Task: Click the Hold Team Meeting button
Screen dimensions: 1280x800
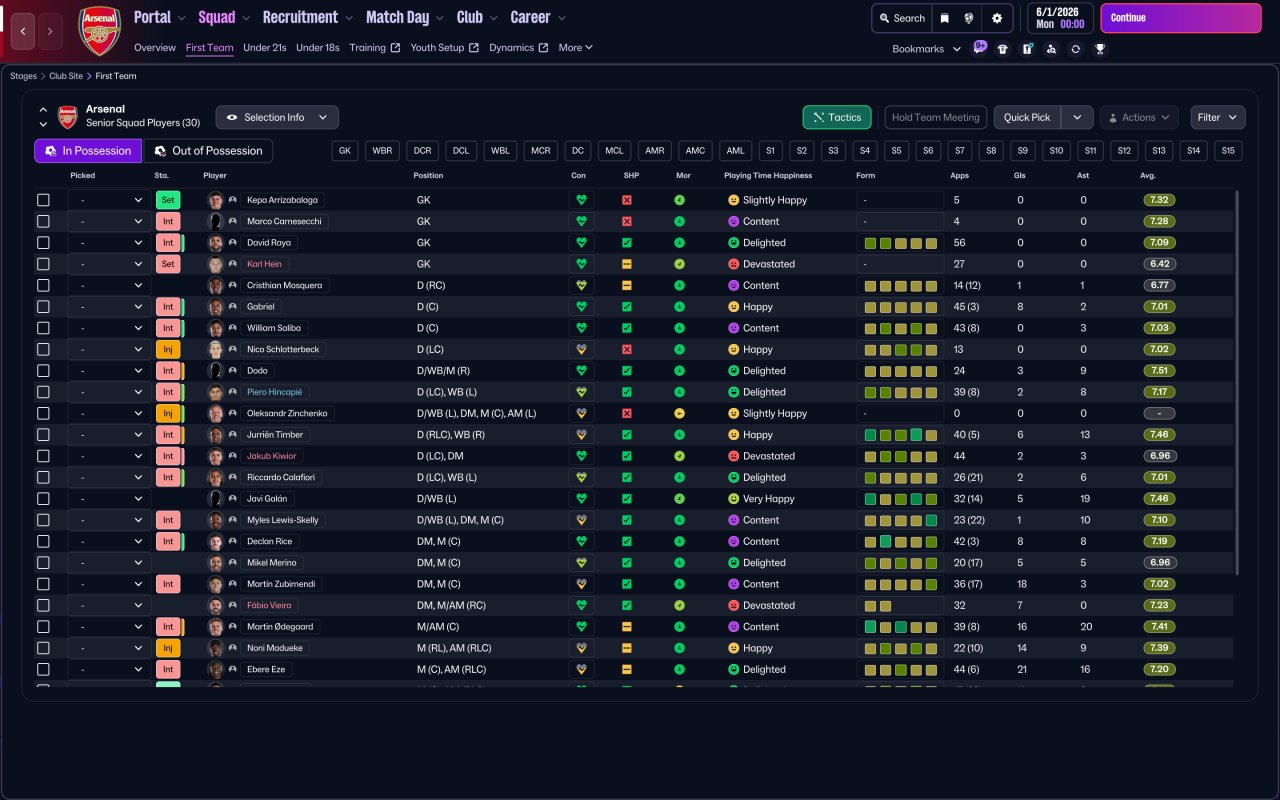Action: pyautogui.click(x=936, y=117)
